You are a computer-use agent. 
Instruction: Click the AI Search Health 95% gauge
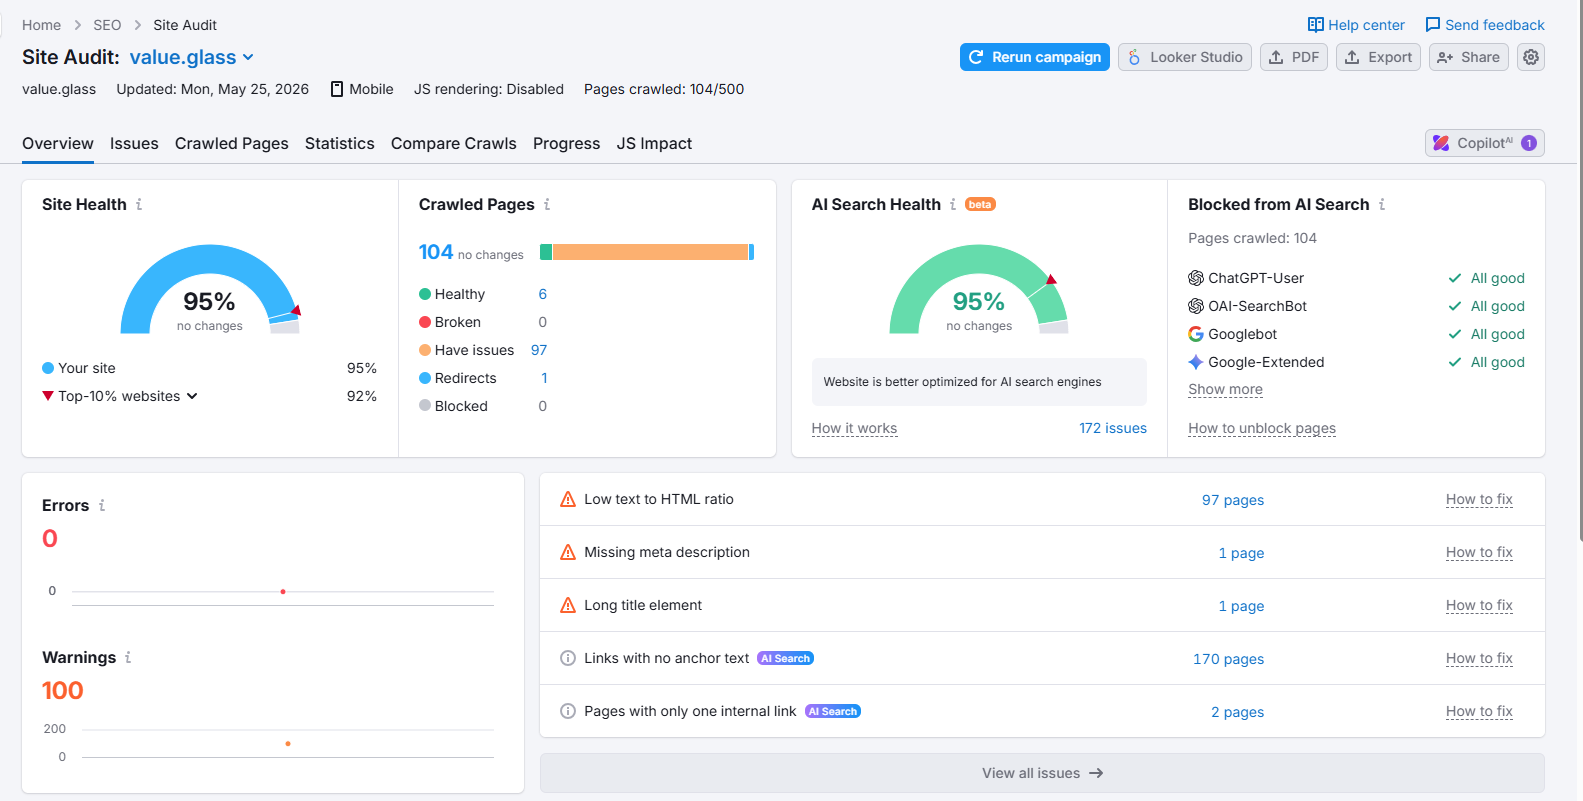click(x=979, y=289)
